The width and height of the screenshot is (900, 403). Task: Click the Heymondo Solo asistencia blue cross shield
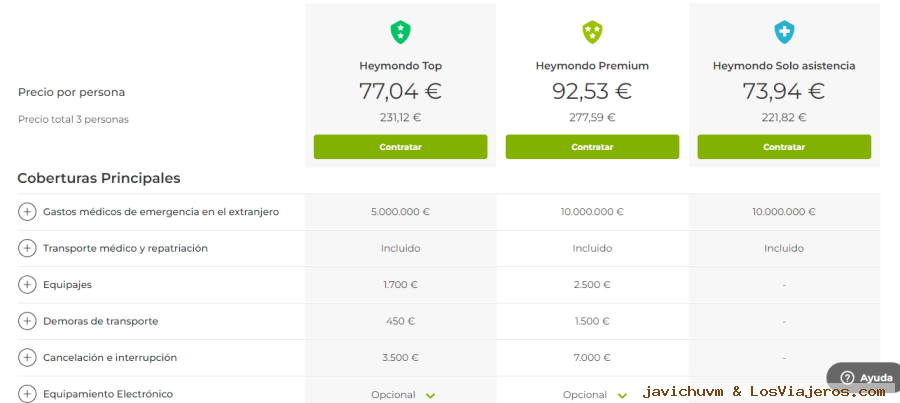coord(784,32)
